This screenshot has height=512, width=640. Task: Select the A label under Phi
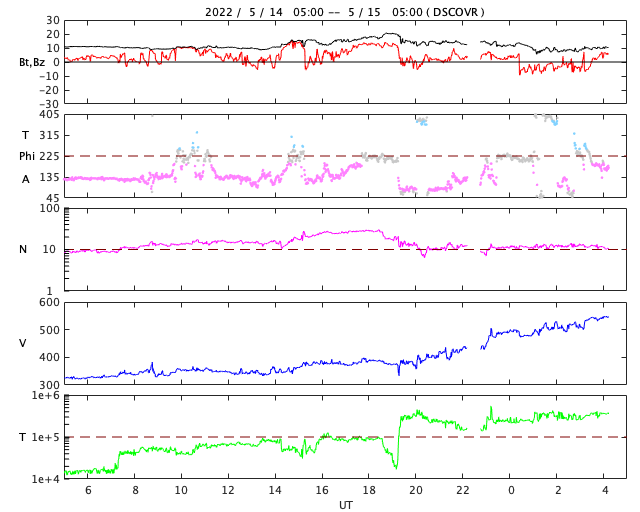click(26, 179)
